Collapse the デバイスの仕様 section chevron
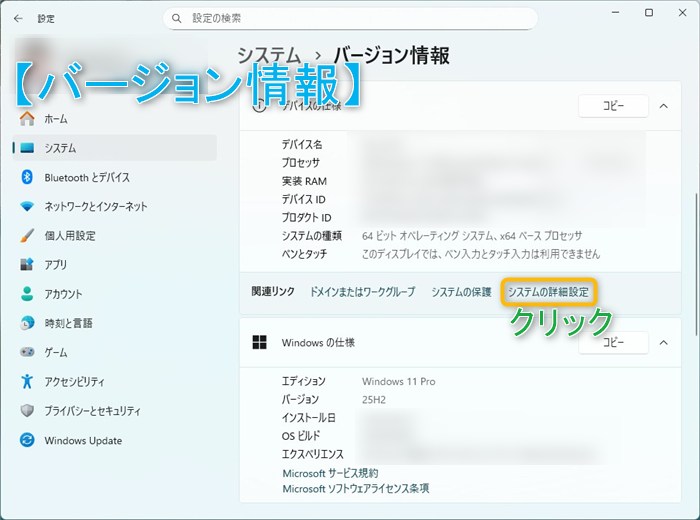Screen dimensions: 700x520 pyautogui.click(x=663, y=105)
